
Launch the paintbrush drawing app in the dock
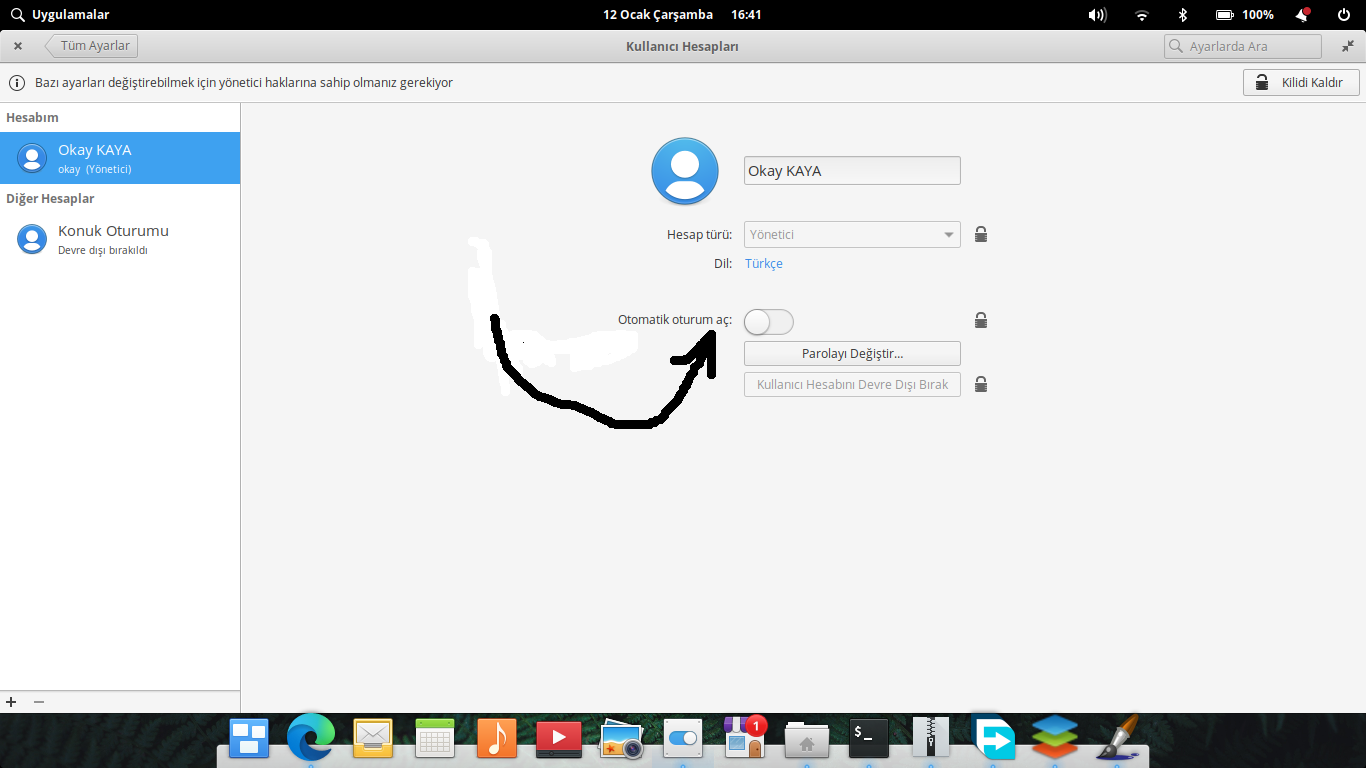click(1117, 739)
